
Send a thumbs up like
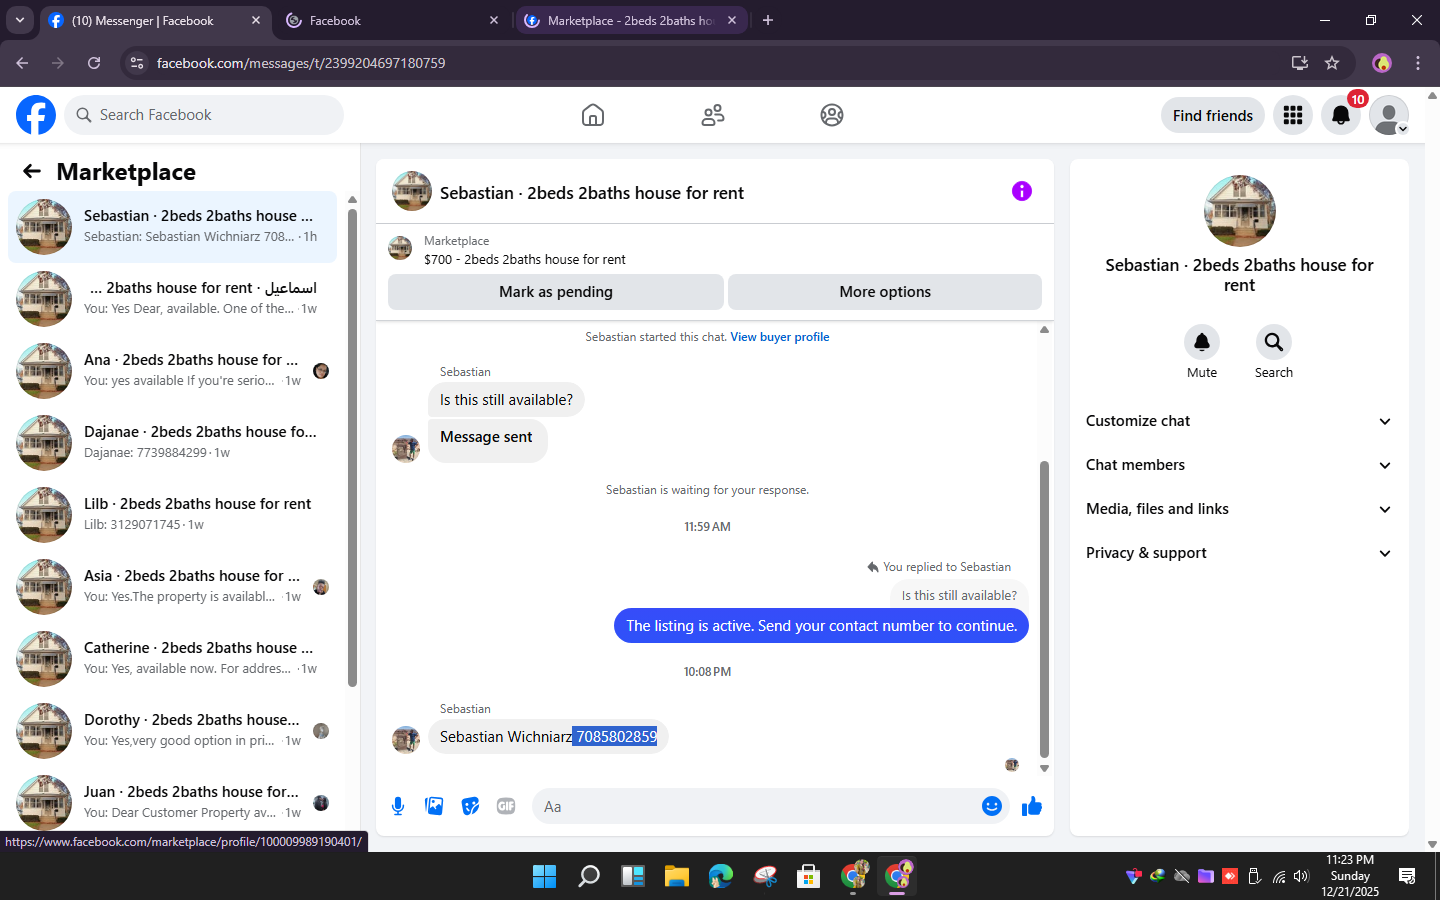click(1032, 806)
